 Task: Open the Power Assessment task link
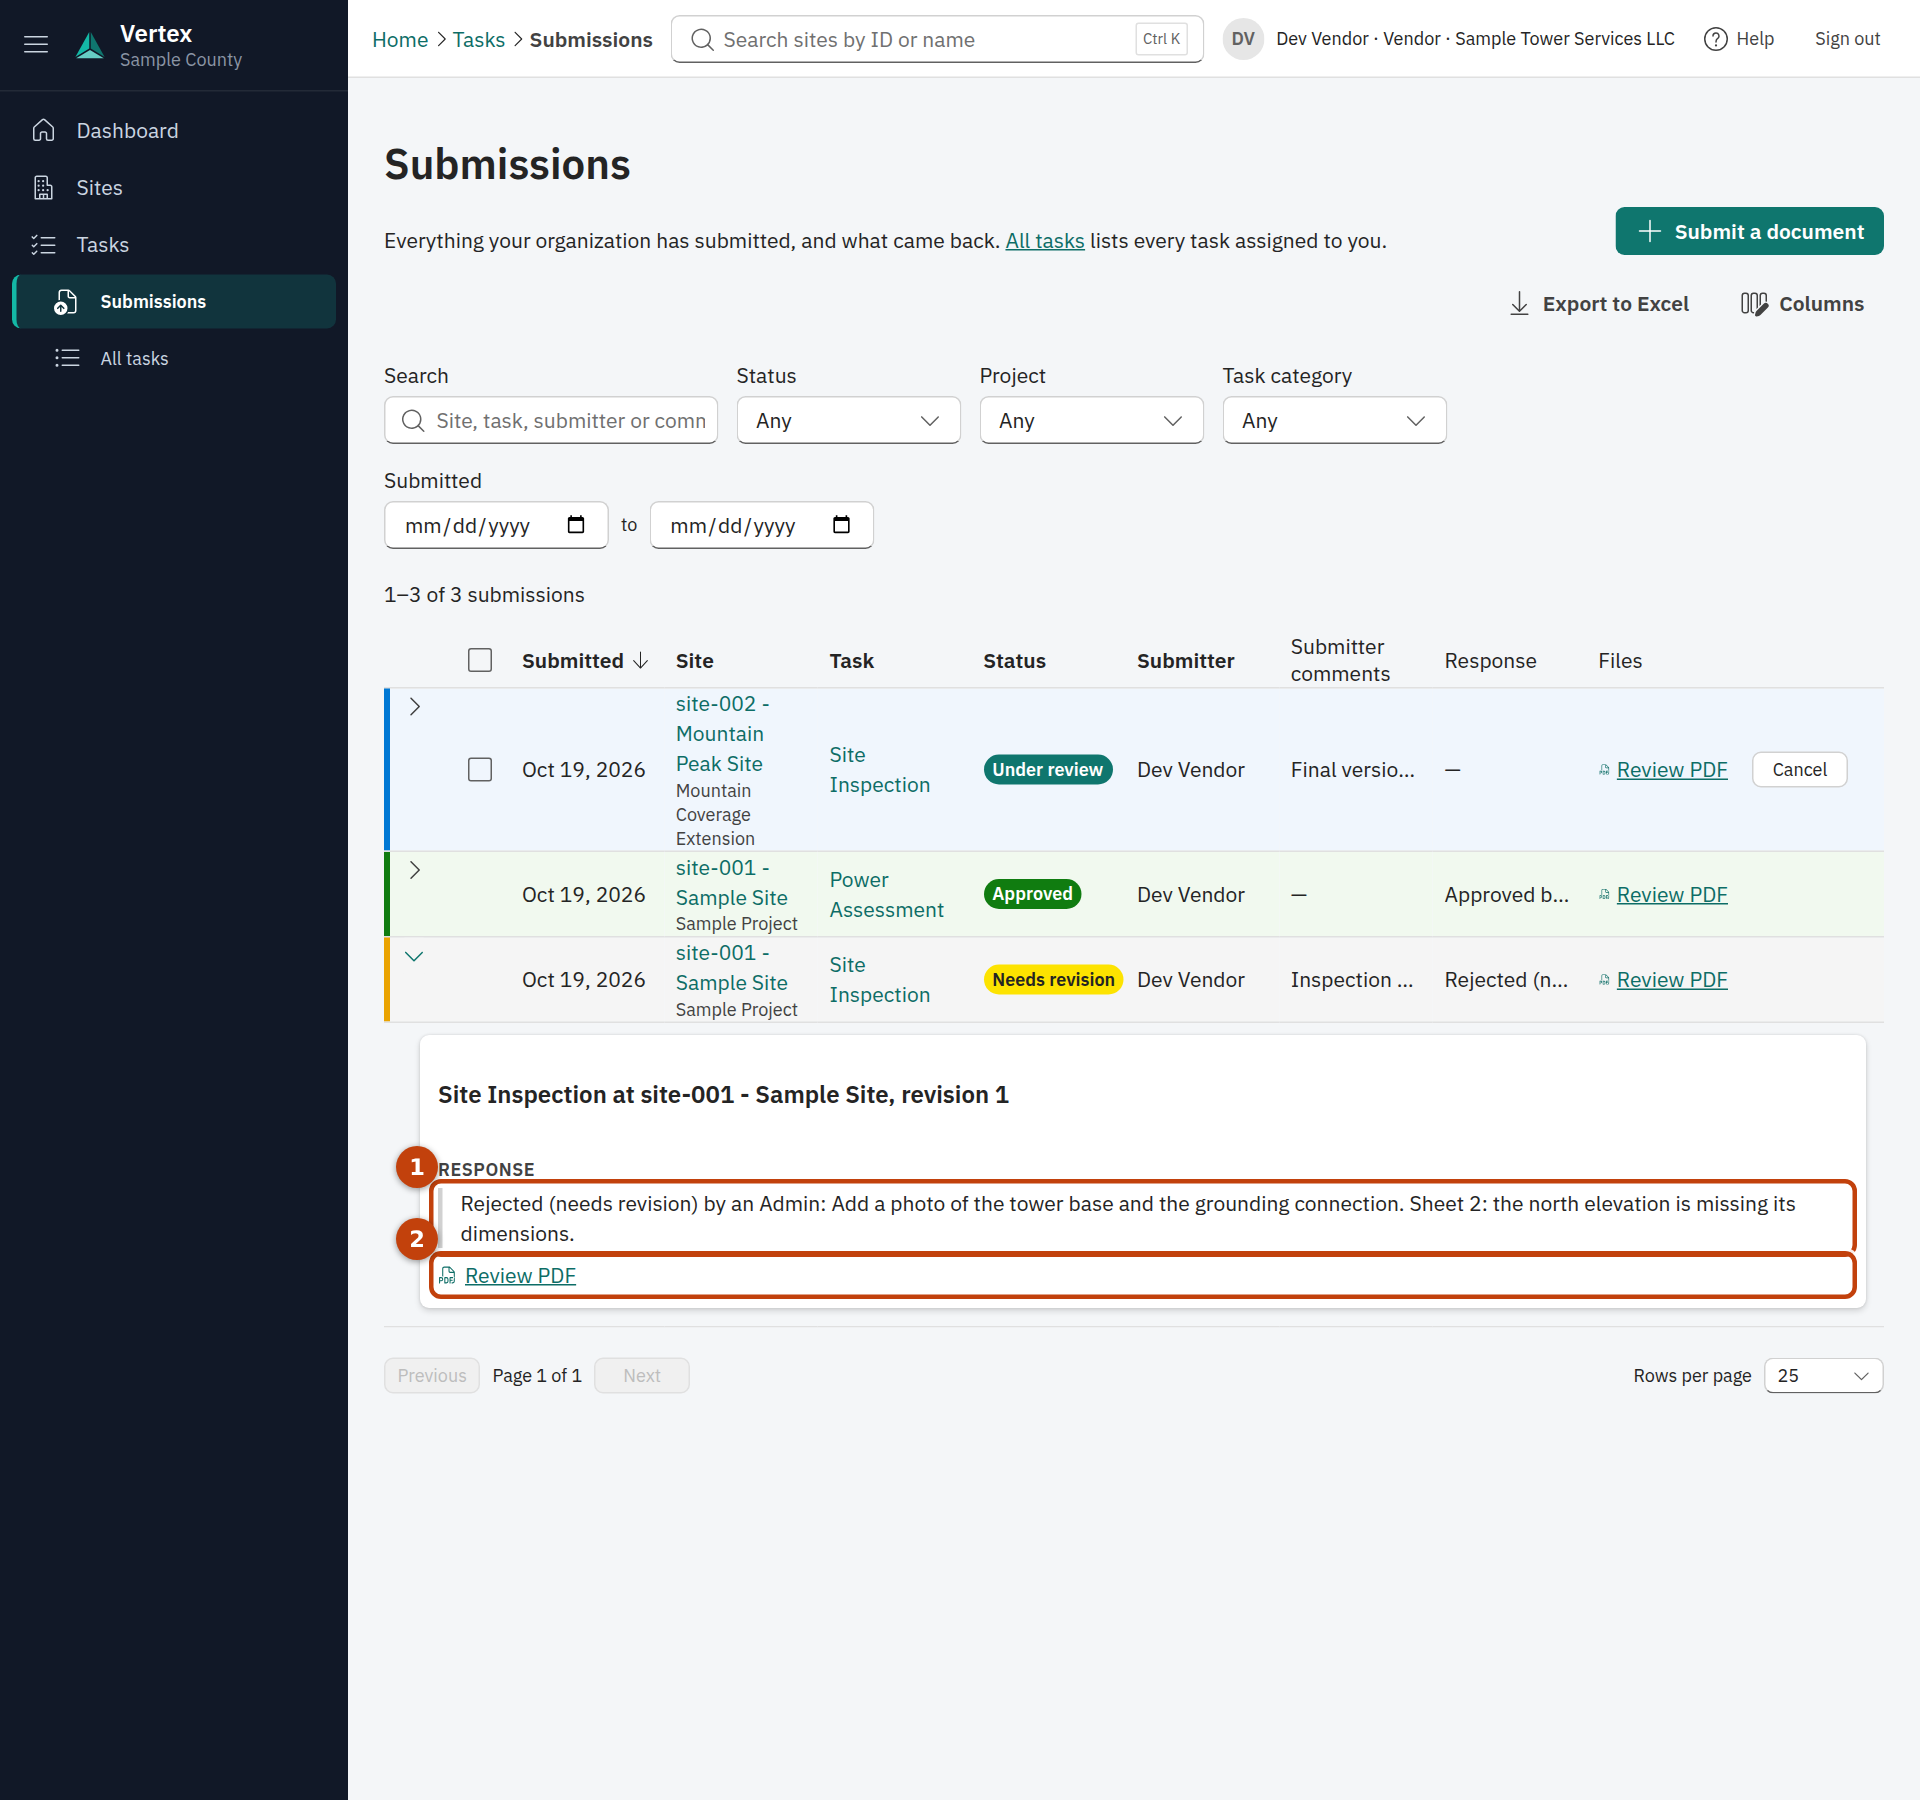pos(886,895)
